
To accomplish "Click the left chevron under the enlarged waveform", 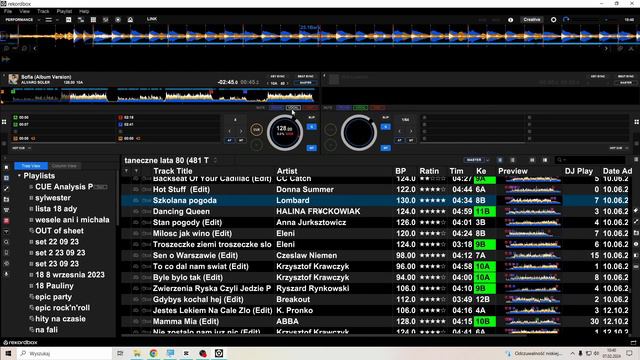I will point(35,49).
